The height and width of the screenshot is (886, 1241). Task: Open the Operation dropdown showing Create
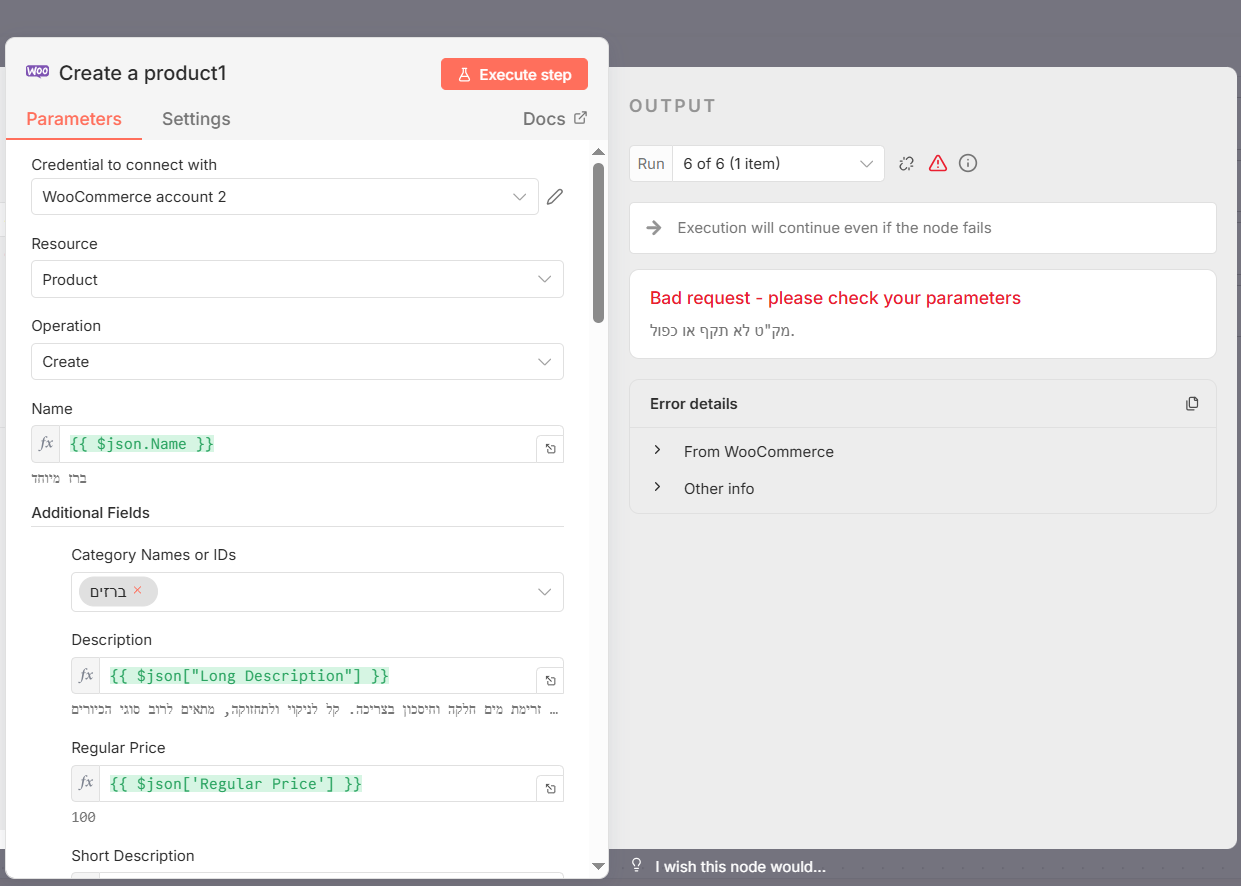click(297, 362)
